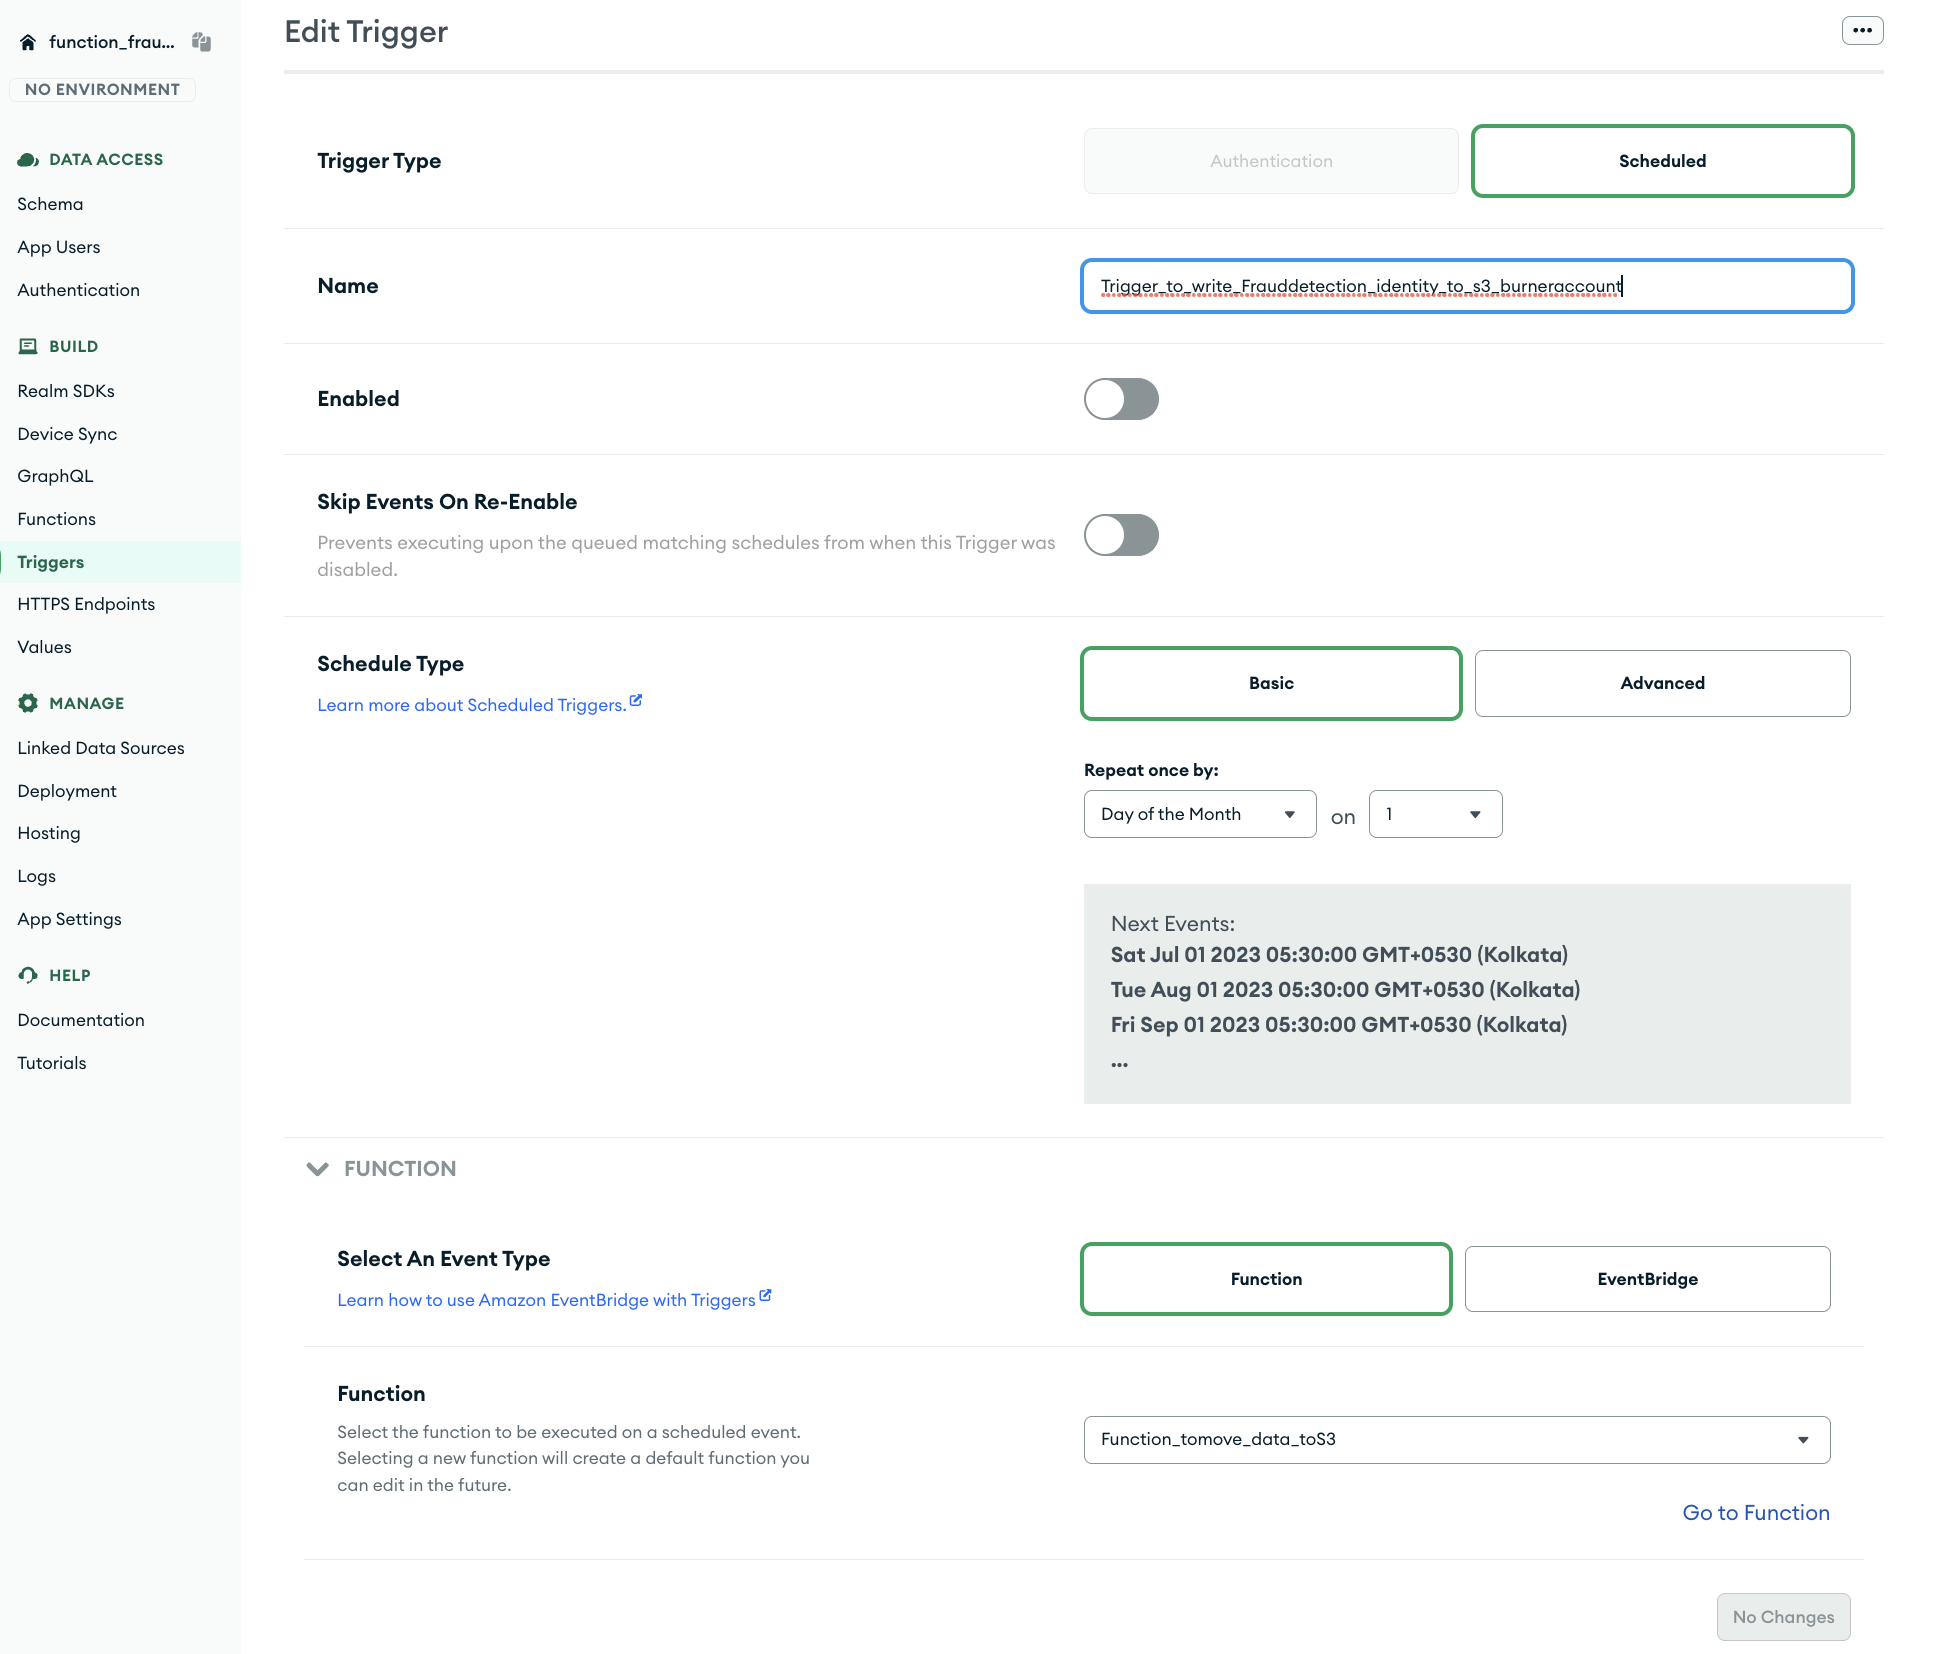Collapse the FUNCTION section chevron
The width and height of the screenshot is (1954, 1654).
pos(317,1168)
